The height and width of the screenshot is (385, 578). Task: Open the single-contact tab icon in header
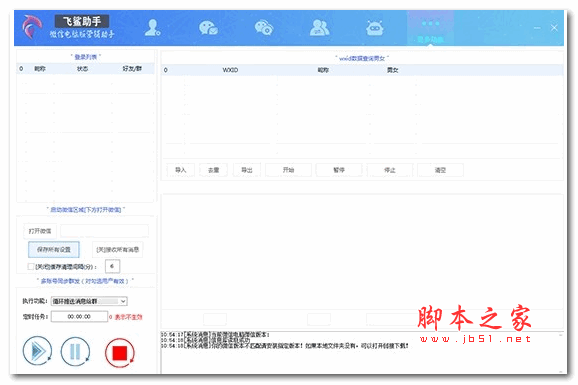click(x=152, y=28)
